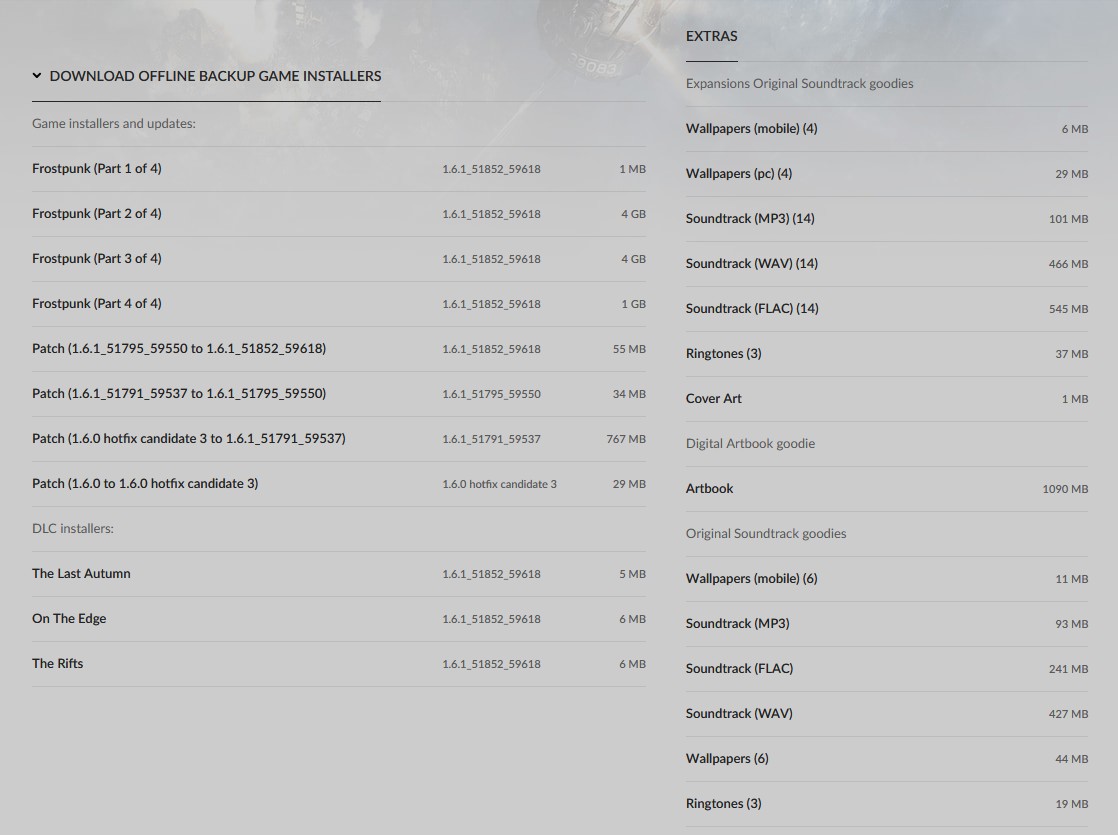Click version '1.6.1_51791_59537' in version column

491,439
